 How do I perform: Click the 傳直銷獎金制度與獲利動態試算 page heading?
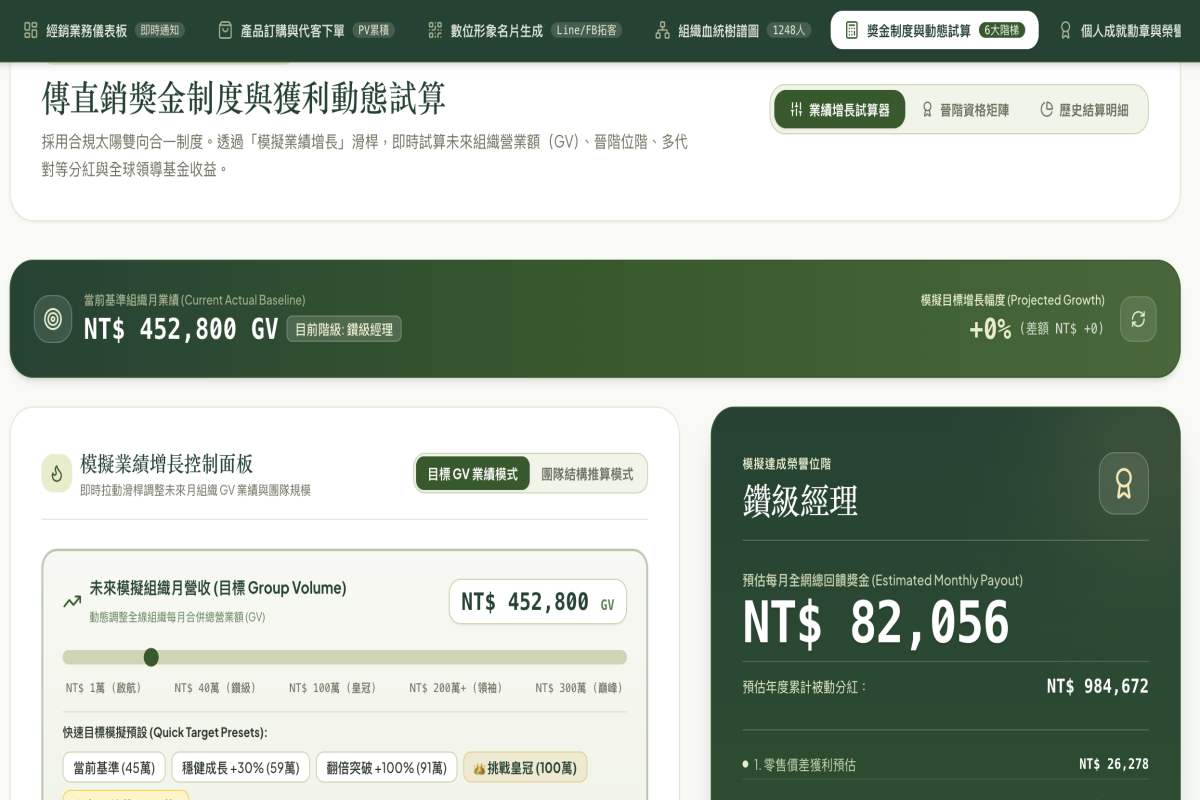pos(244,98)
